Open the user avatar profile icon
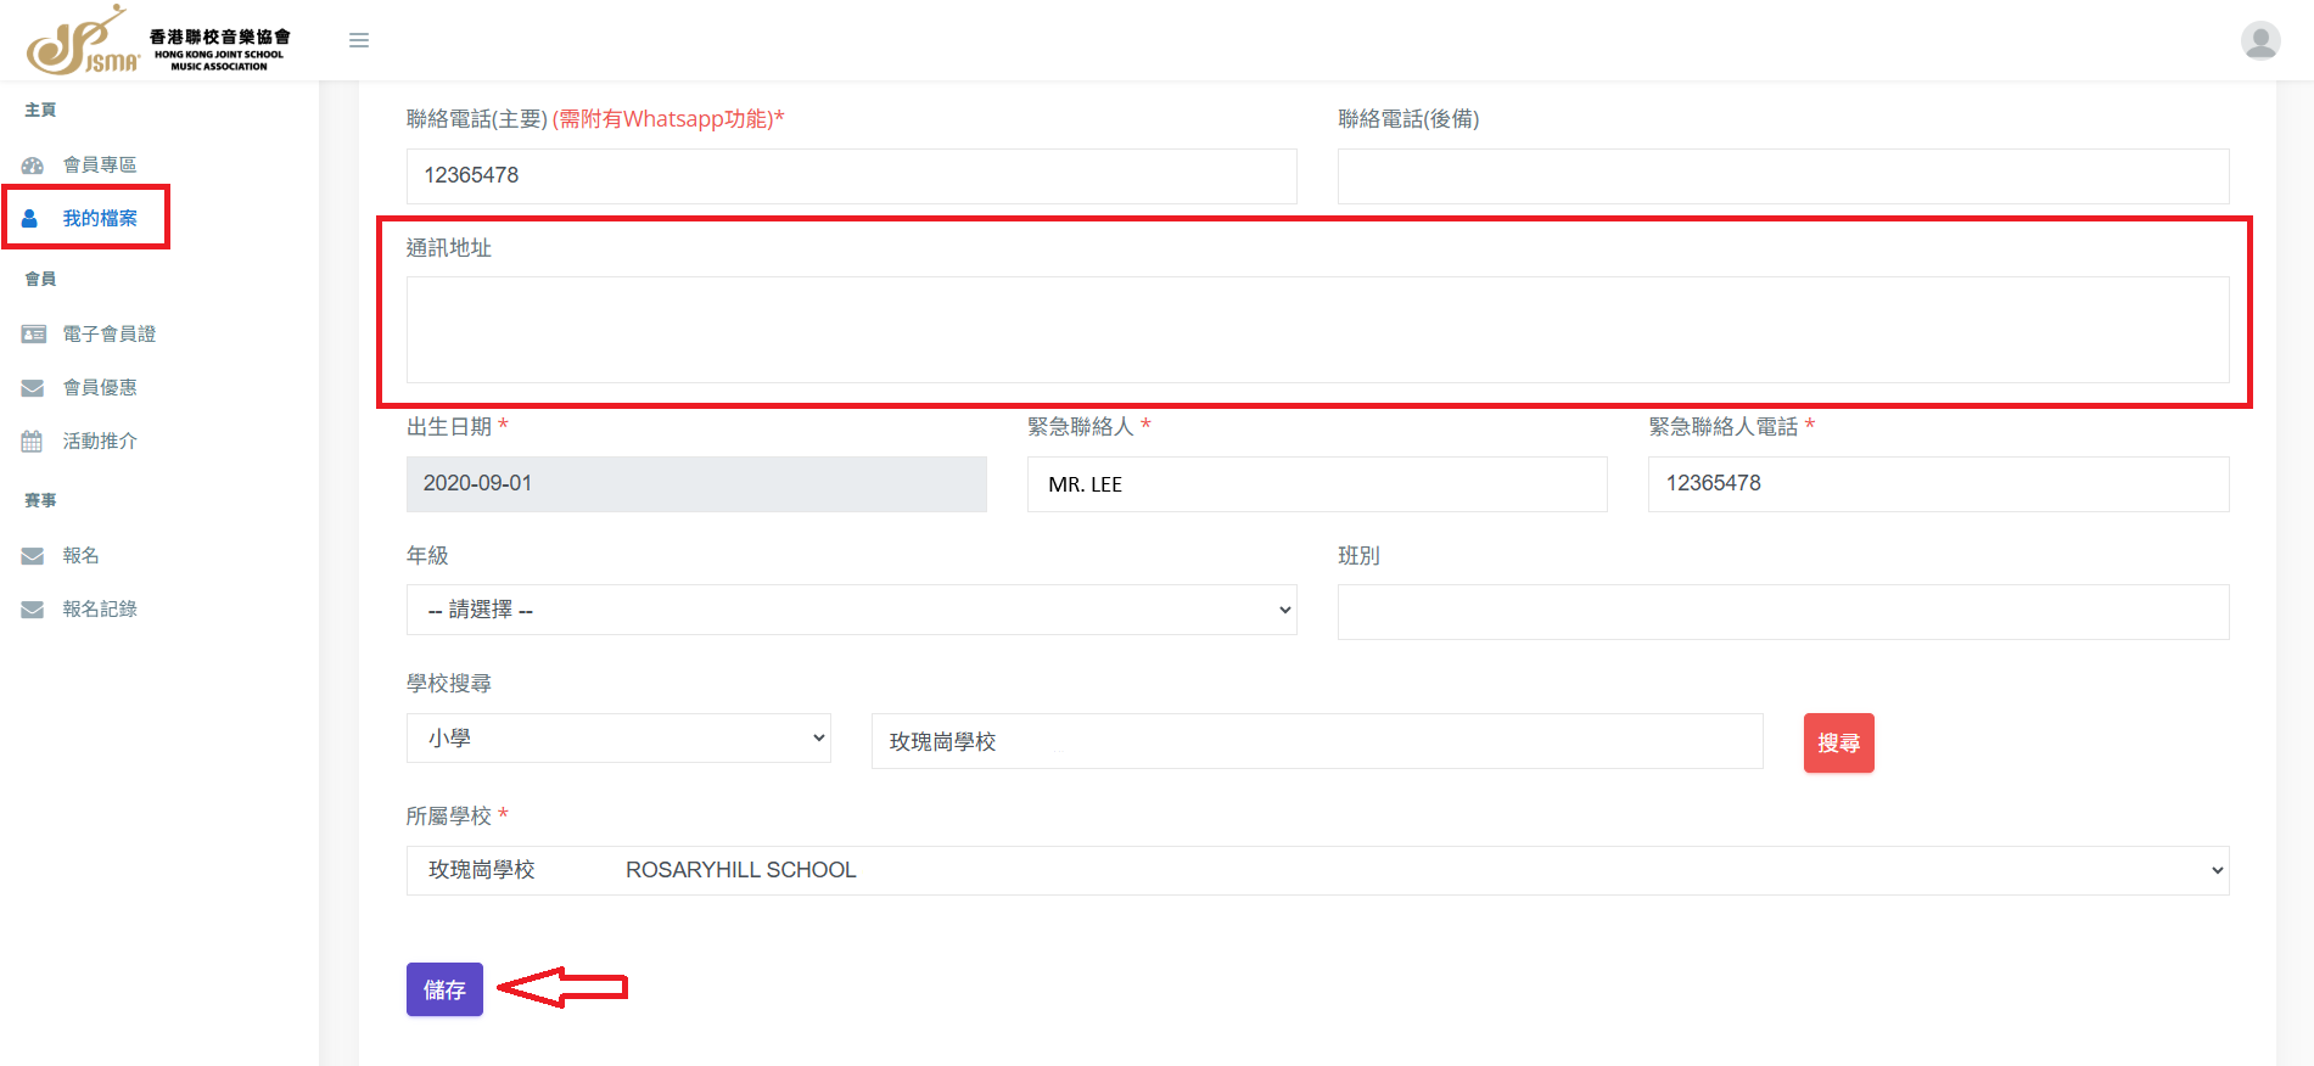The width and height of the screenshot is (2314, 1066). pos(2260,41)
